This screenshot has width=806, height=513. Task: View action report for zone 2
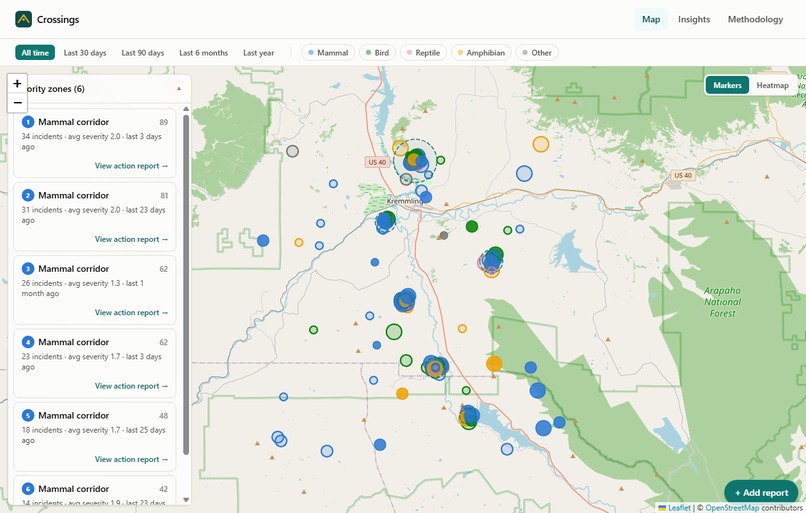pyautogui.click(x=131, y=239)
